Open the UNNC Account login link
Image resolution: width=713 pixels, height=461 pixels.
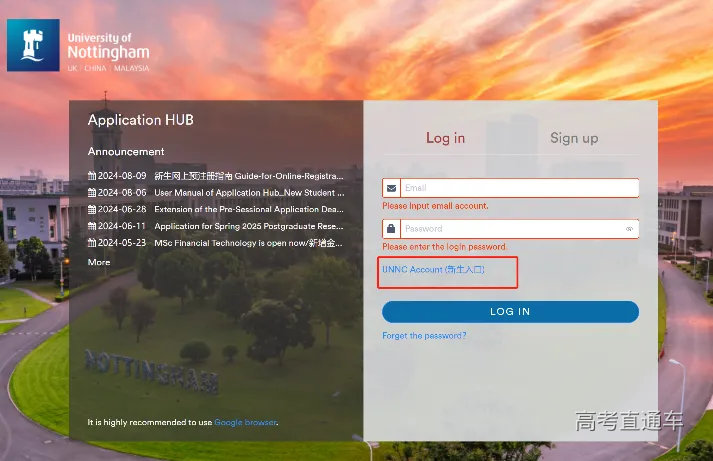click(433, 270)
